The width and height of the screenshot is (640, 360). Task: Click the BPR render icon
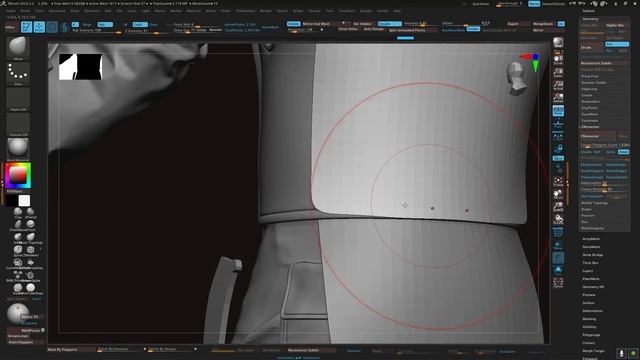click(558, 42)
